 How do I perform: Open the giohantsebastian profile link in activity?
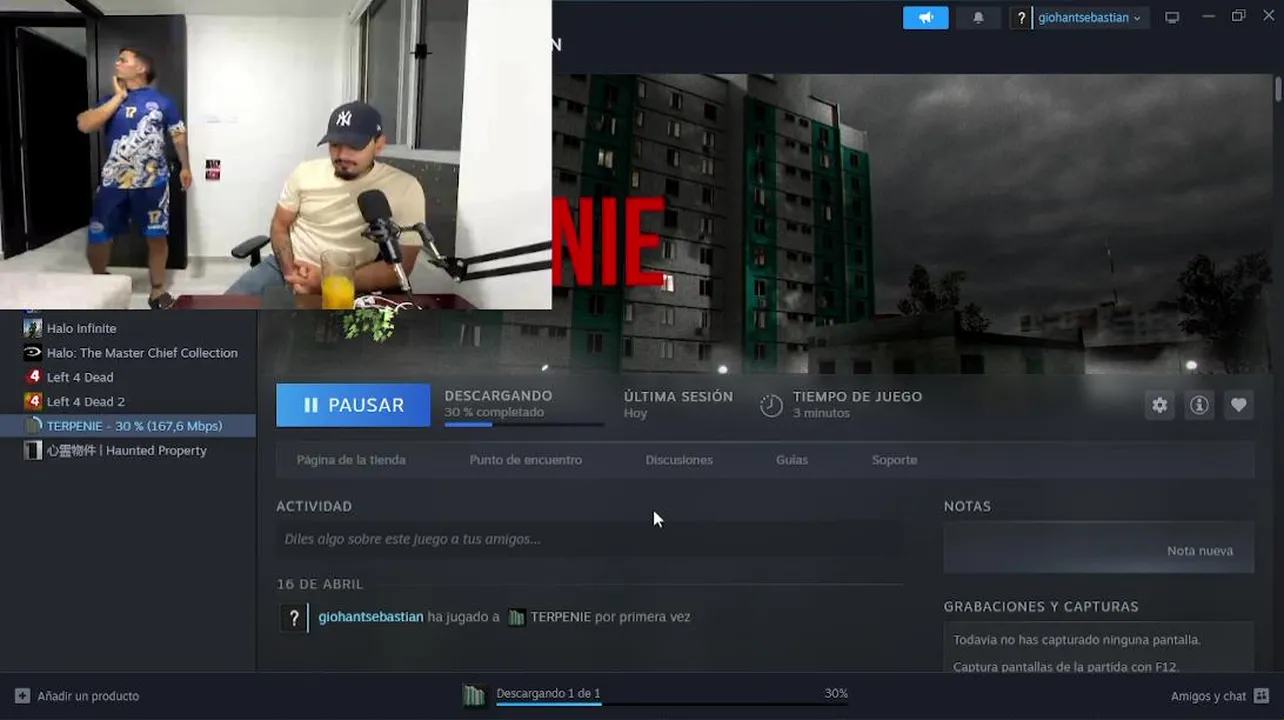click(371, 617)
